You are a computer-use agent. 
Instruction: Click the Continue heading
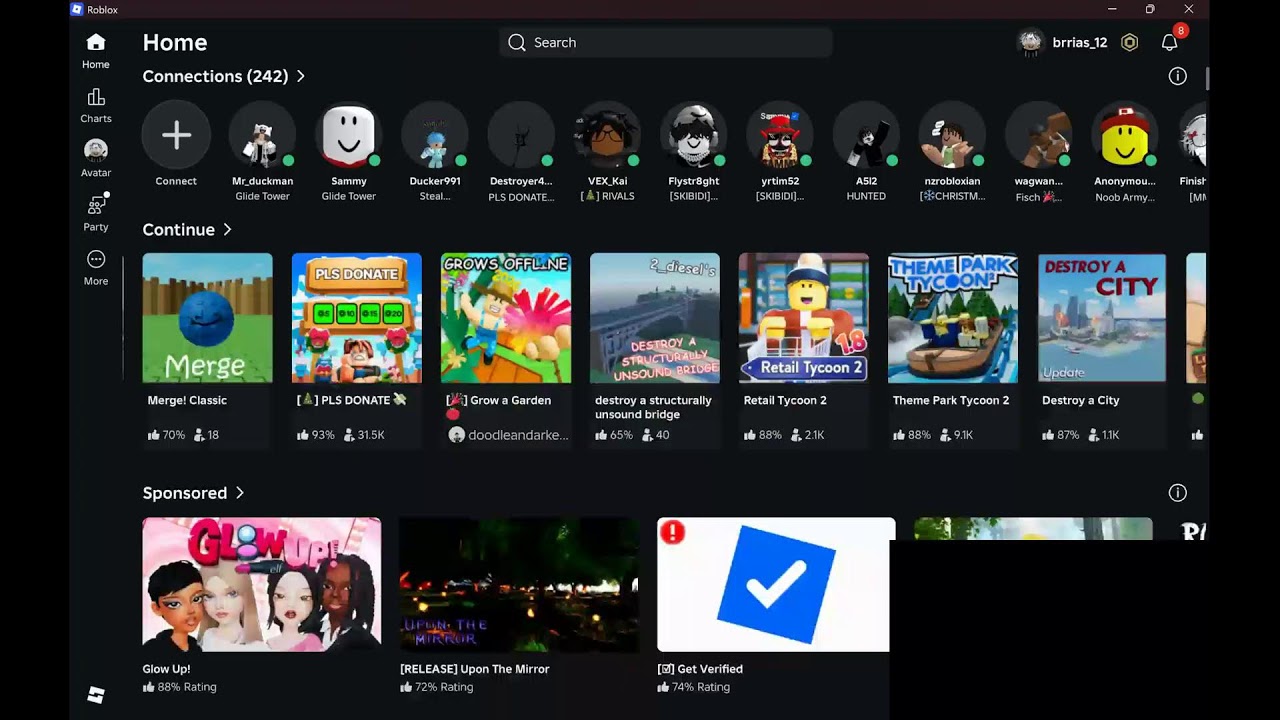point(178,230)
